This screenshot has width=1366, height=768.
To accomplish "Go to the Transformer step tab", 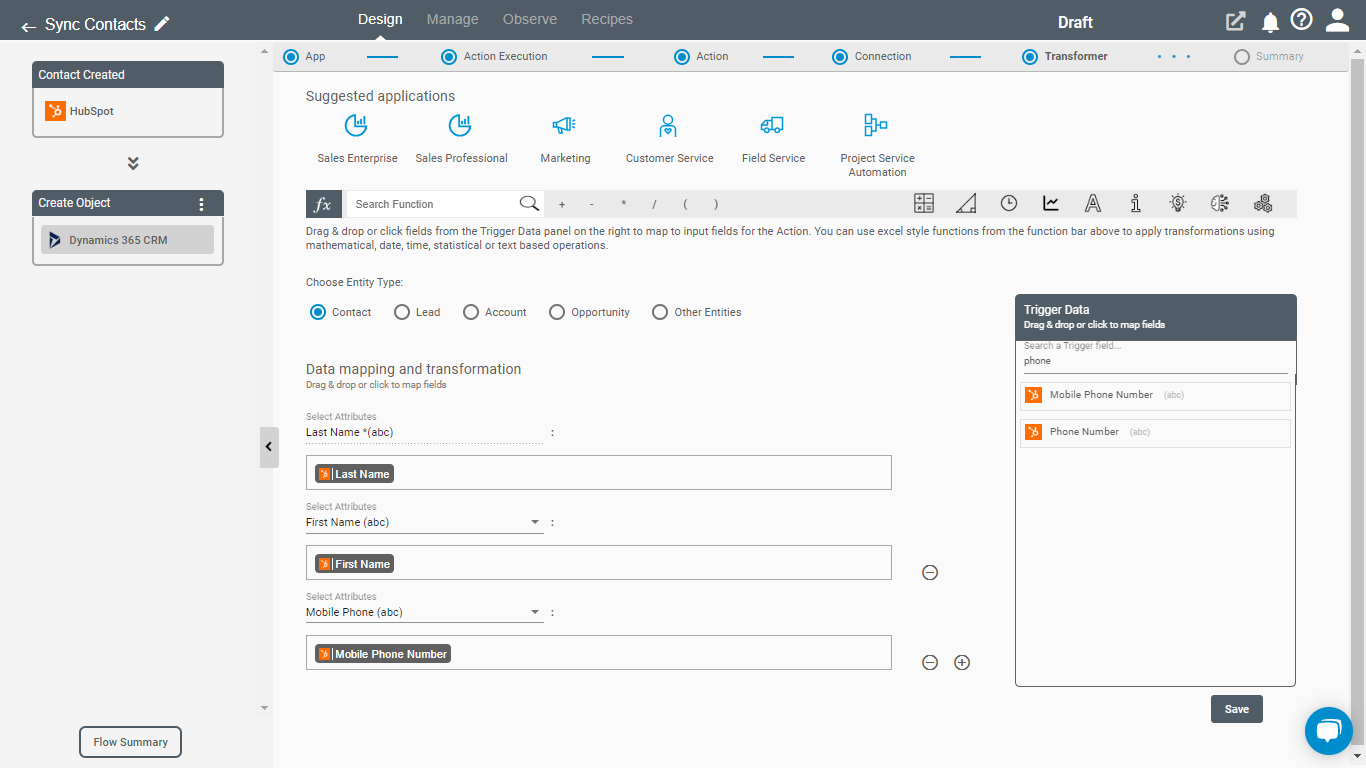I will [x=1064, y=57].
